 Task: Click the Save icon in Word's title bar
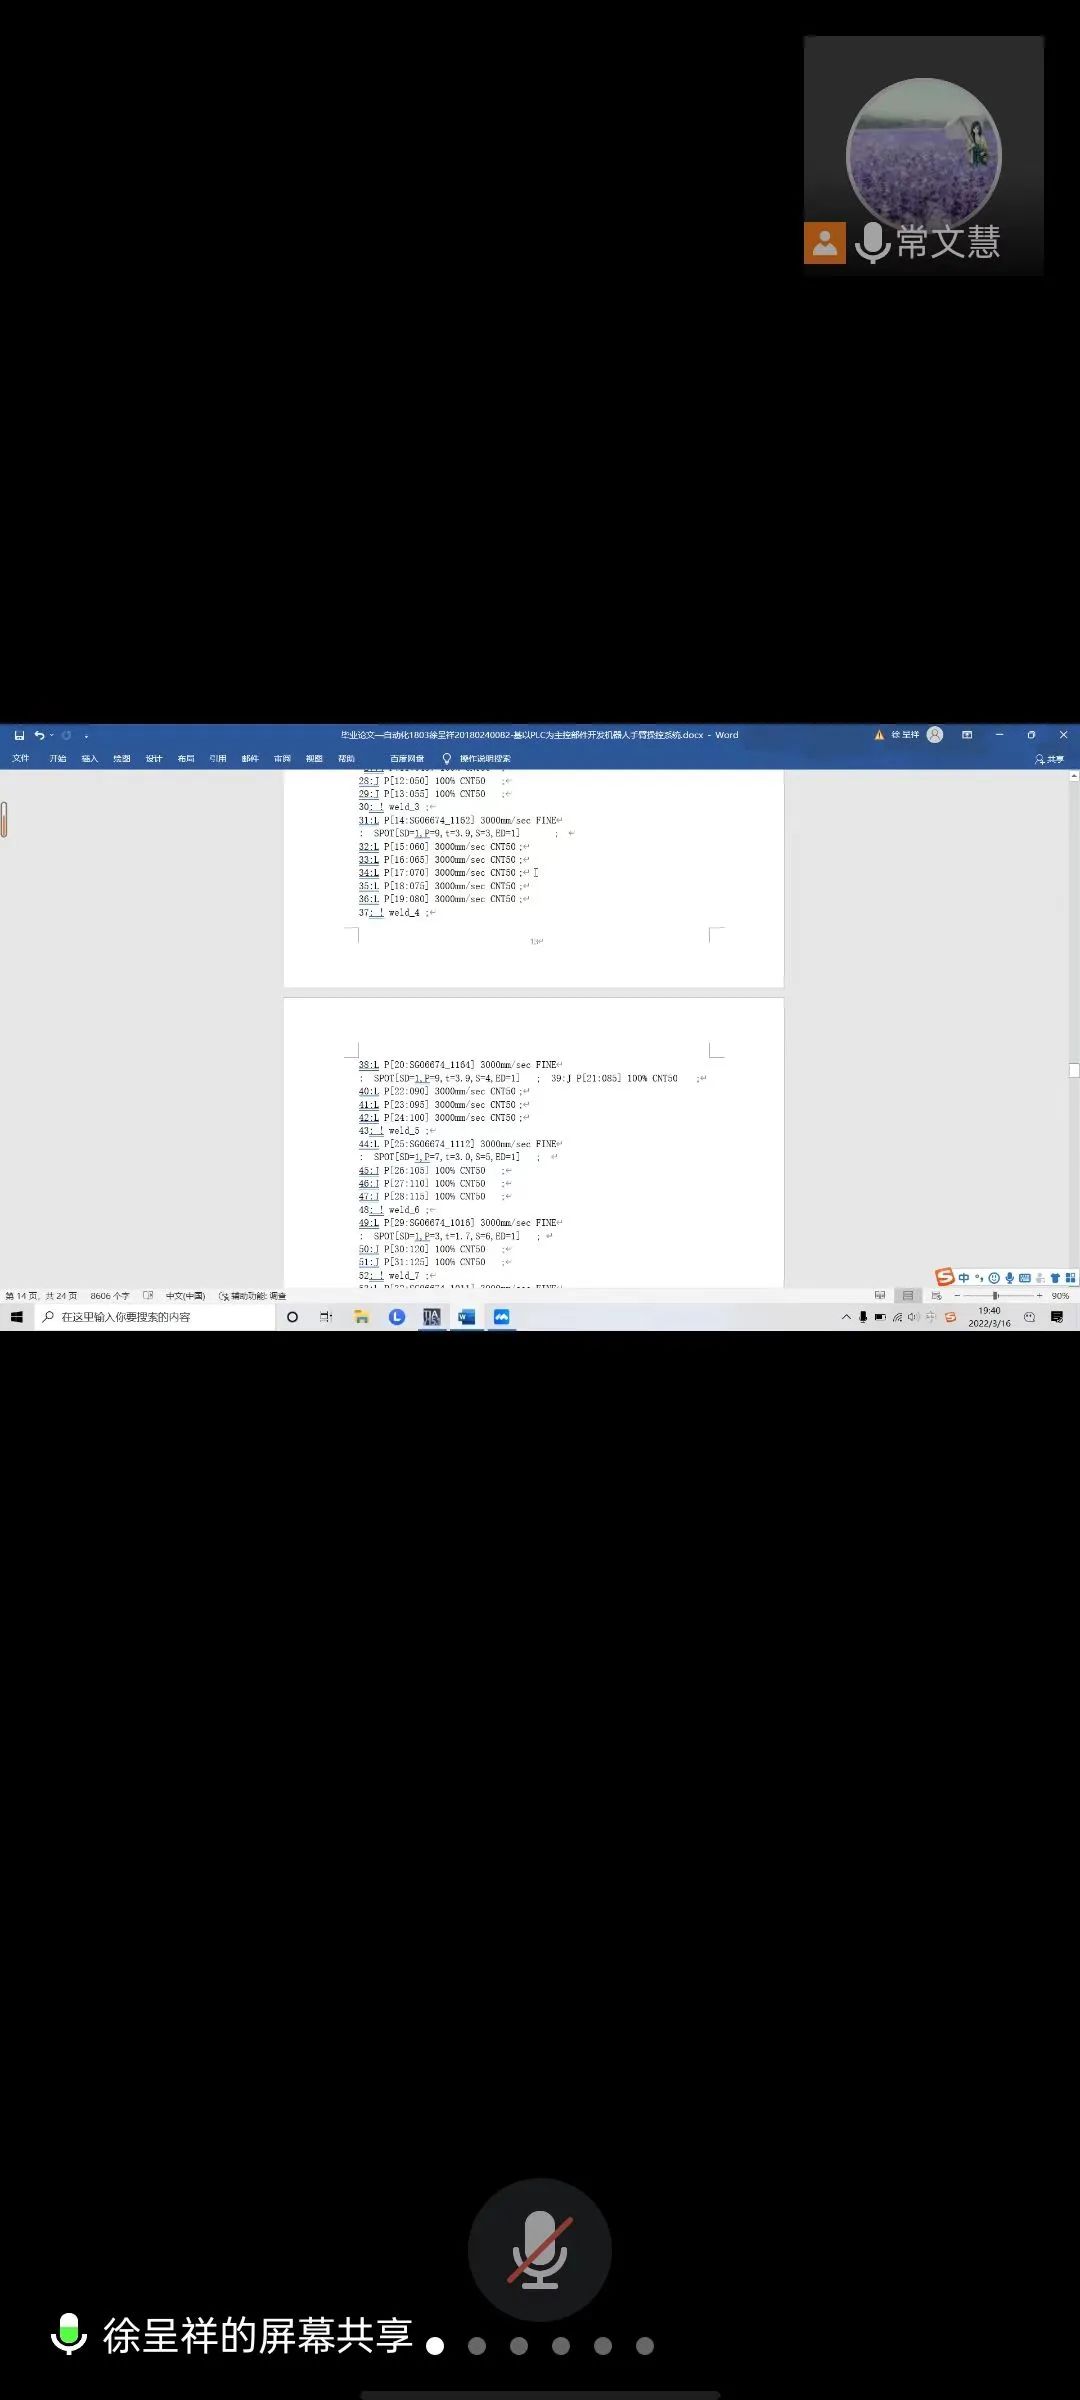point(19,735)
